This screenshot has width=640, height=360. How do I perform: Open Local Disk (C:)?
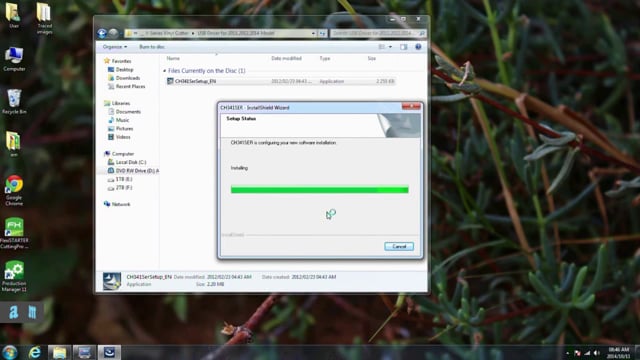(x=131, y=162)
